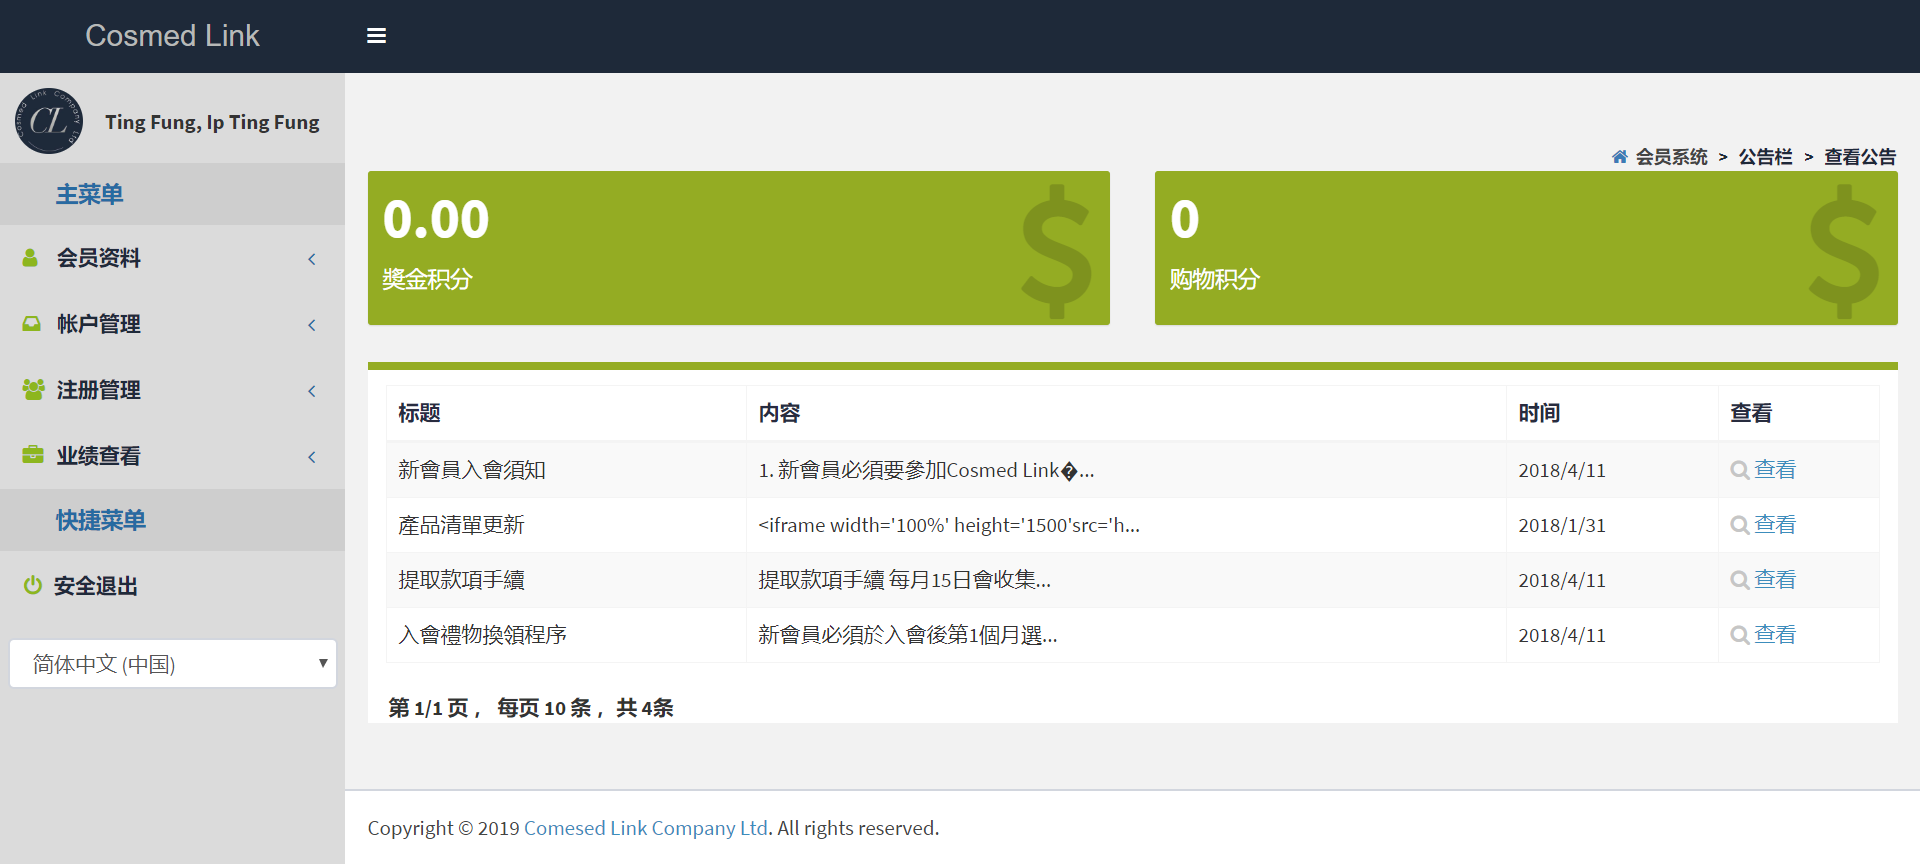Click magnifier icon in 新會員入會須知 row

point(1740,470)
